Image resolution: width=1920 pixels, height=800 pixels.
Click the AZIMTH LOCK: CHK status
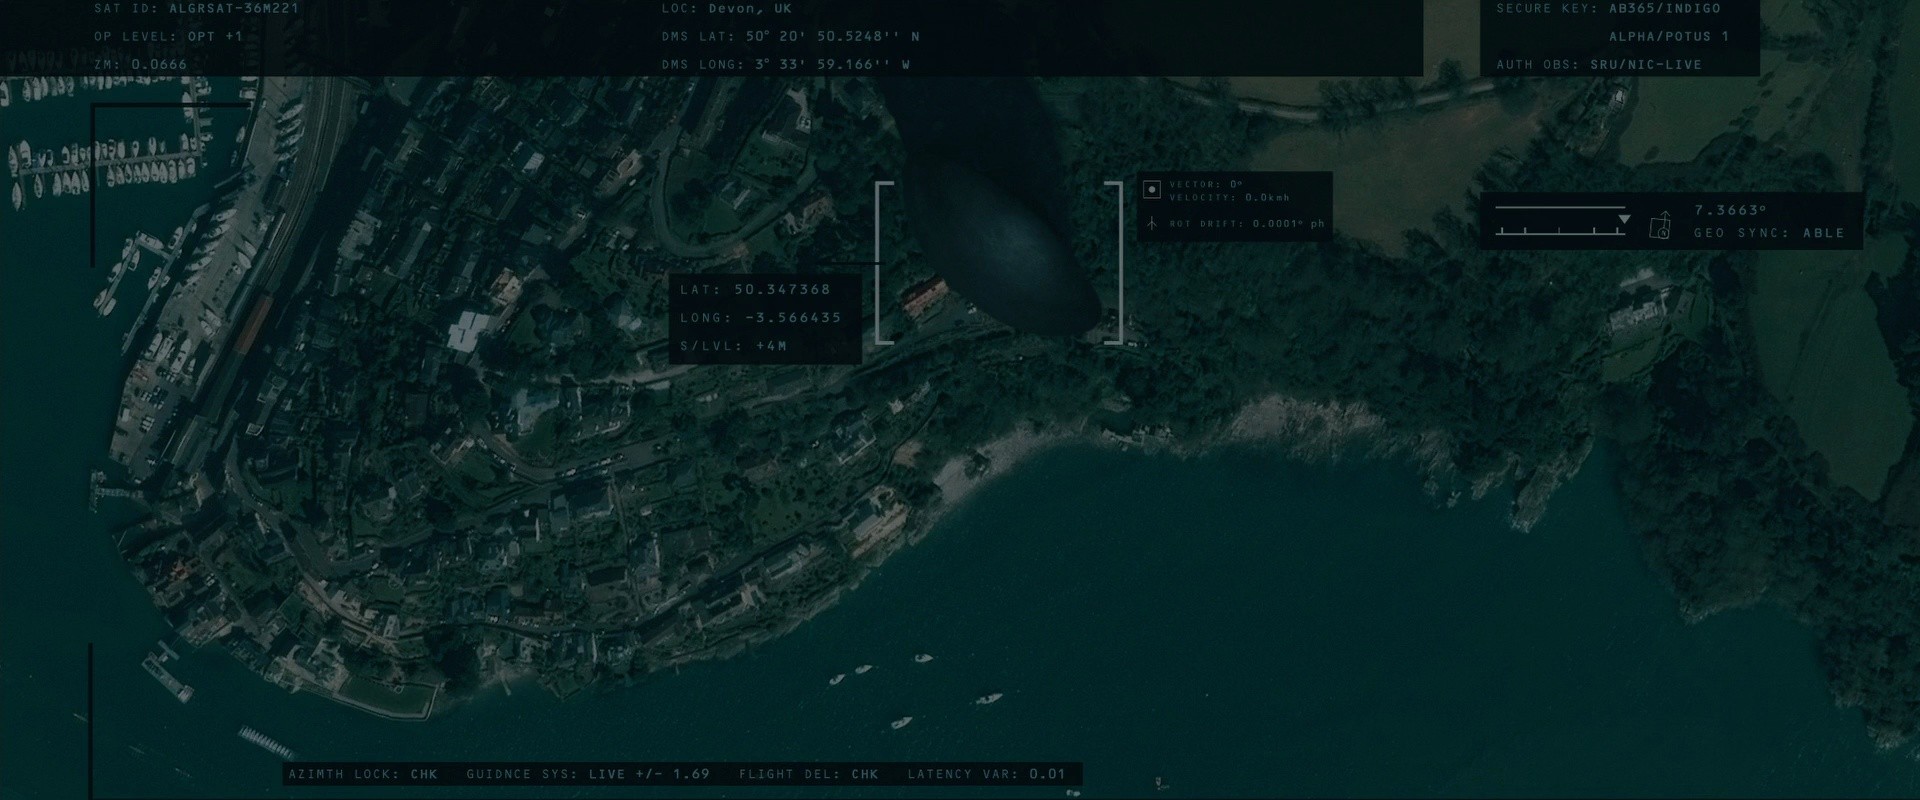click(x=363, y=774)
